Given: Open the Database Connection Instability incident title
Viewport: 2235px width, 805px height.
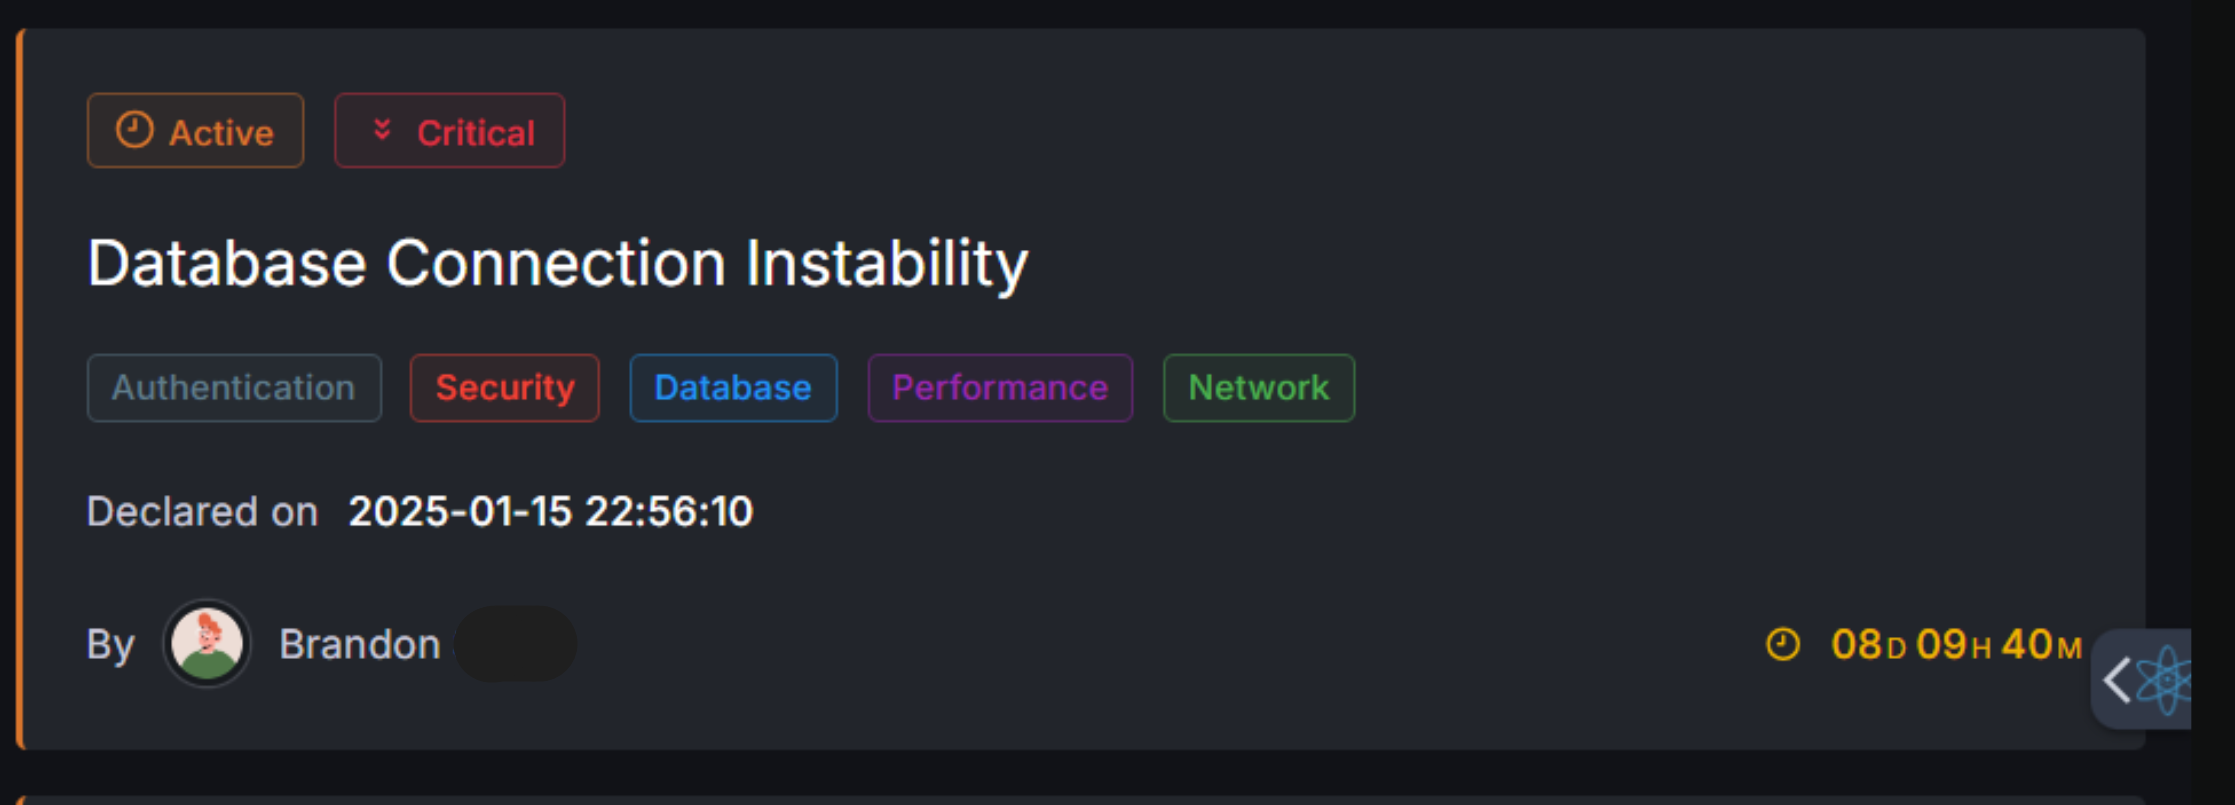Looking at the screenshot, I should pyautogui.click(x=557, y=263).
